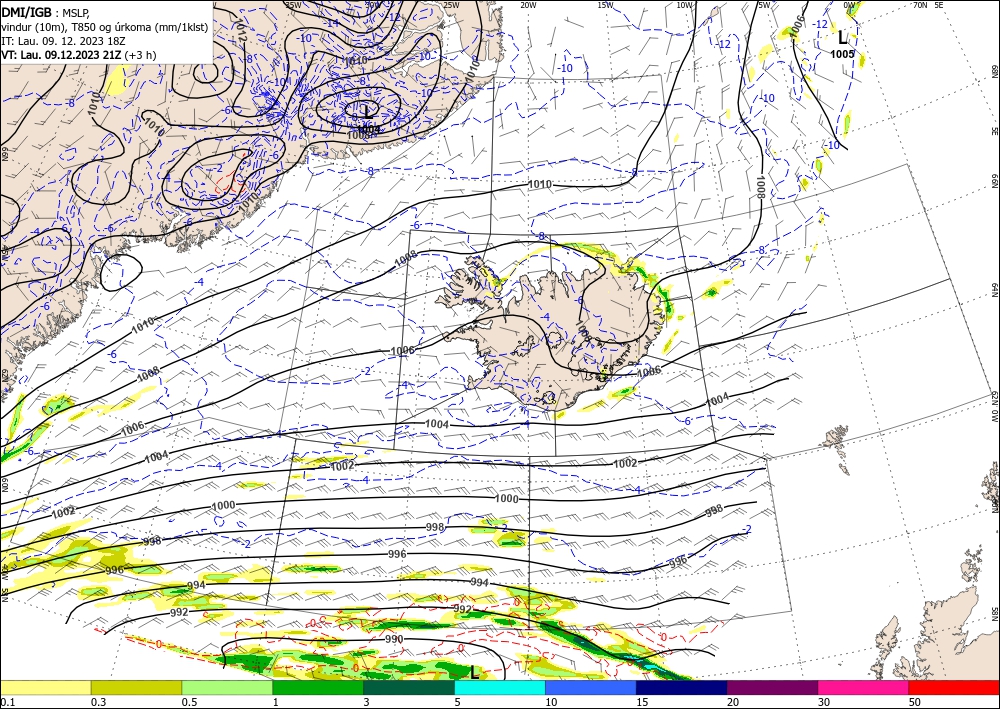Click the yellow 0.1–0.3 mm precipitation swatch
Screen dimensions: 1000x709
point(45,687)
